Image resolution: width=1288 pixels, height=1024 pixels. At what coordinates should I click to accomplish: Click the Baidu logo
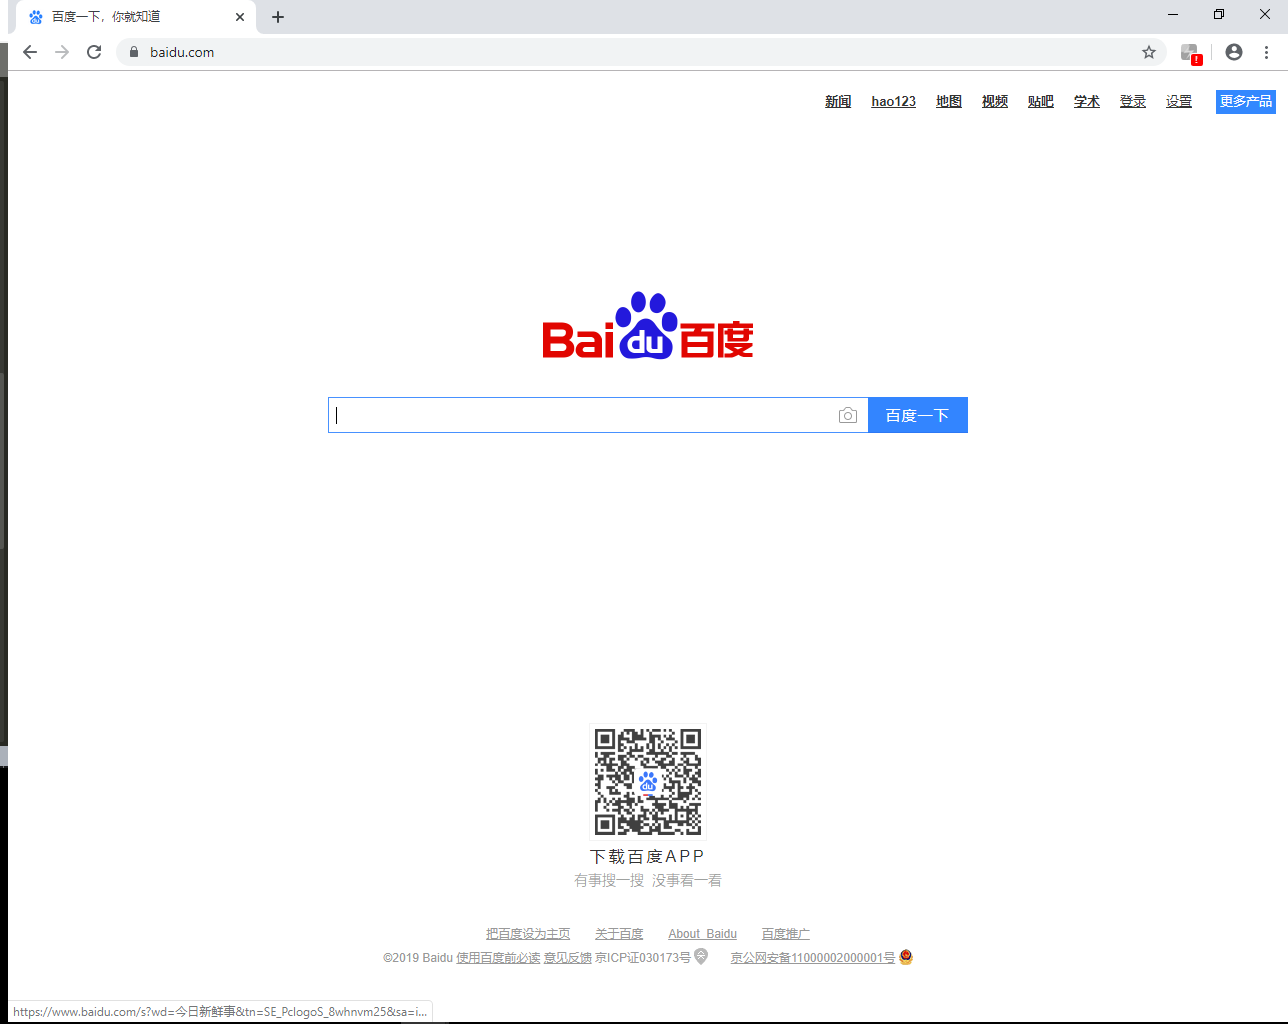tap(648, 326)
